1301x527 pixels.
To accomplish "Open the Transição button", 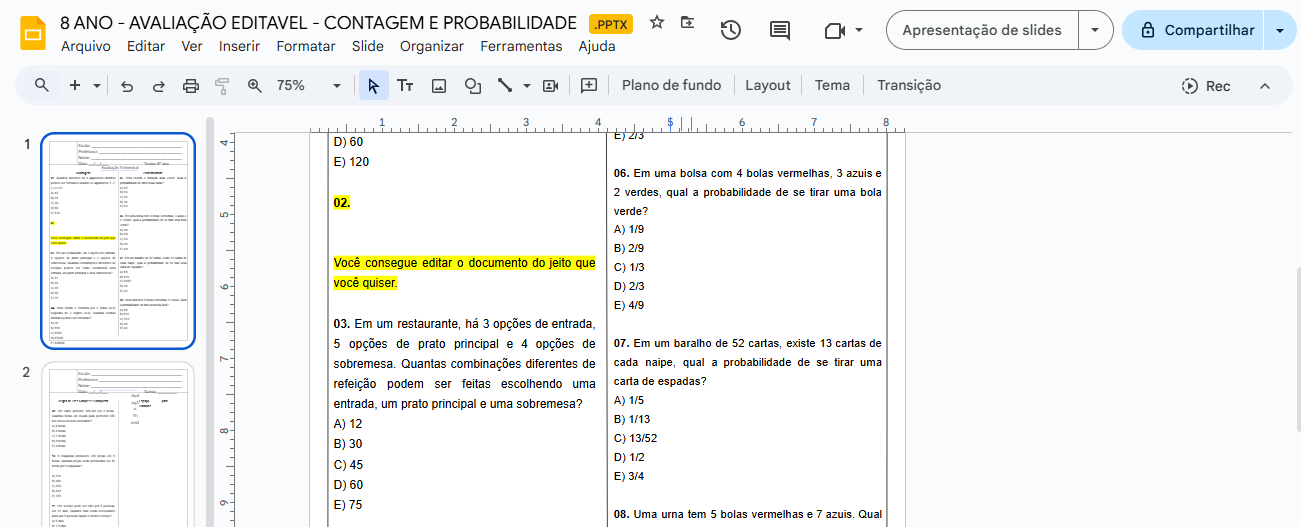I will [909, 86].
